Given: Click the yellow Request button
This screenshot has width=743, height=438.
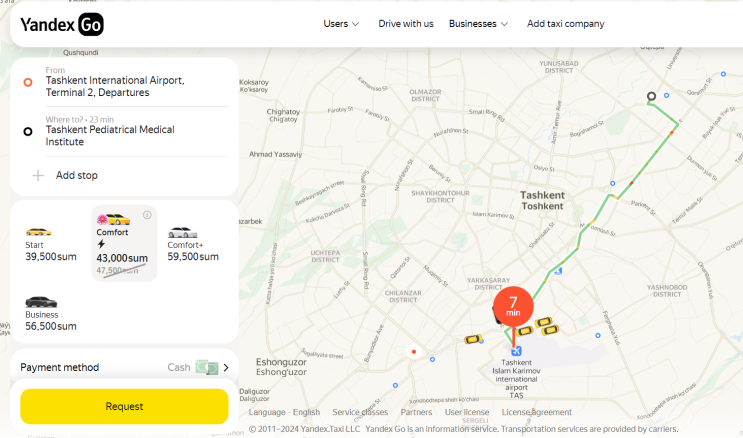Looking at the screenshot, I should pyautogui.click(x=124, y=406).
